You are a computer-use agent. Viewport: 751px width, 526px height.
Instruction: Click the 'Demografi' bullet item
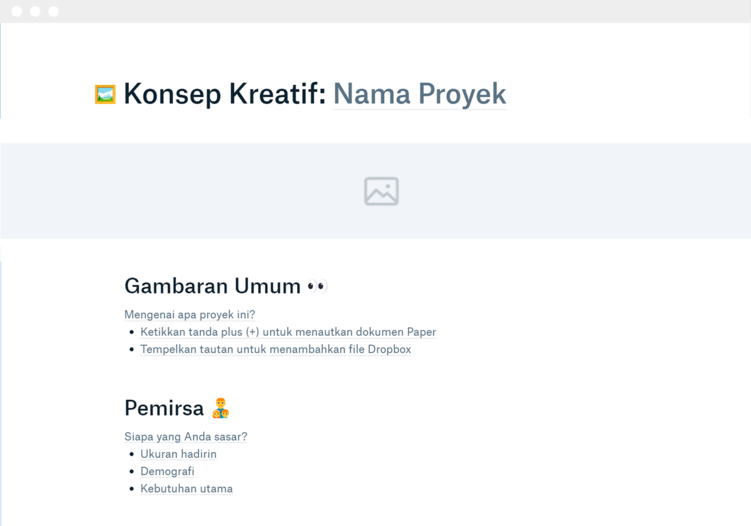pos(167,471)
